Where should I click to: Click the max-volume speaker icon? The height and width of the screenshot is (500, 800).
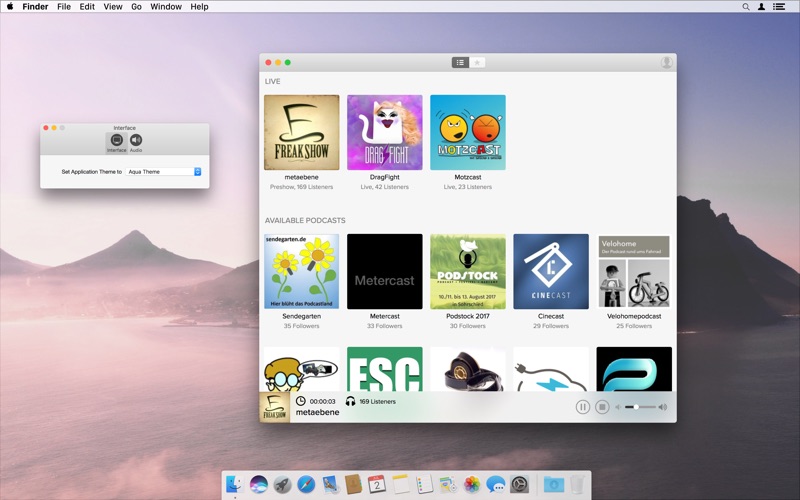(x=663, y=407)
